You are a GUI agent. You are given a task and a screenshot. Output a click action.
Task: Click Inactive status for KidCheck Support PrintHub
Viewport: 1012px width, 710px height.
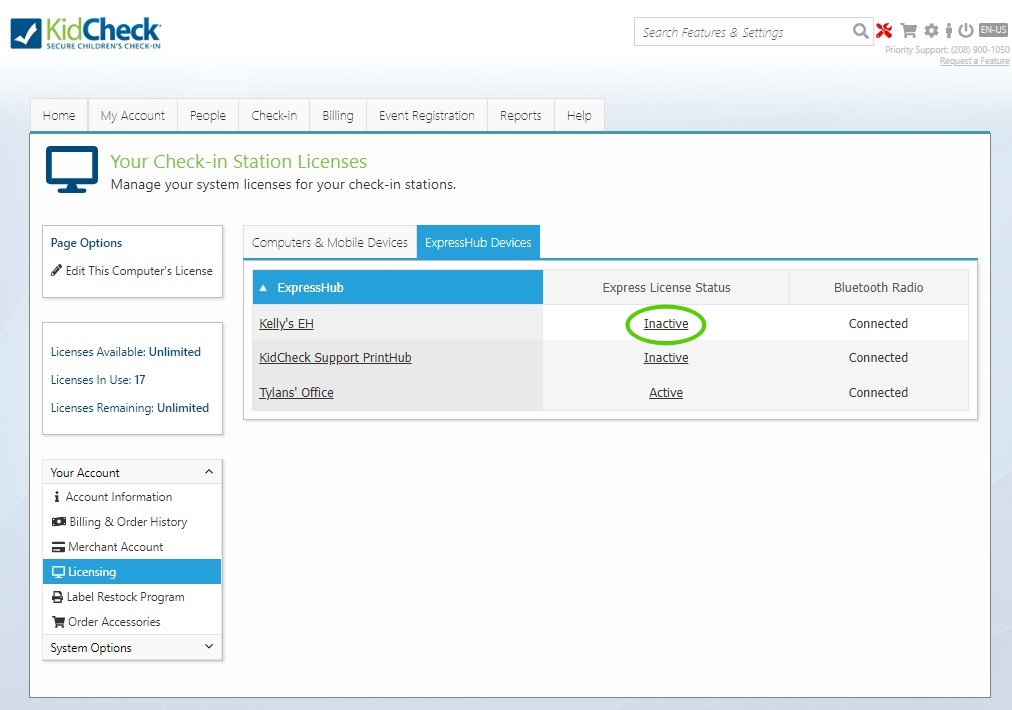[x=666, y=358]
